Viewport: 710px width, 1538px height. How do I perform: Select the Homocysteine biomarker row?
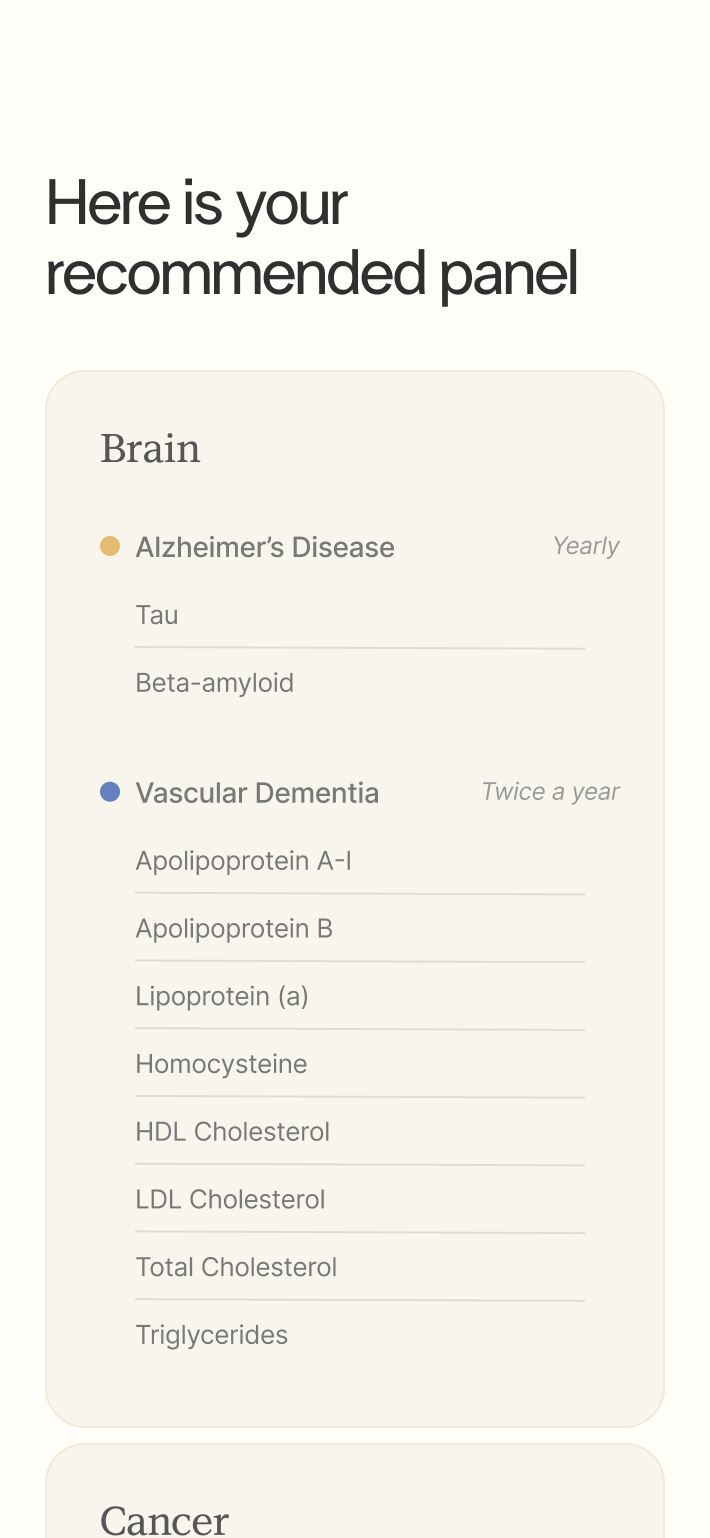tap(221, 1063)
